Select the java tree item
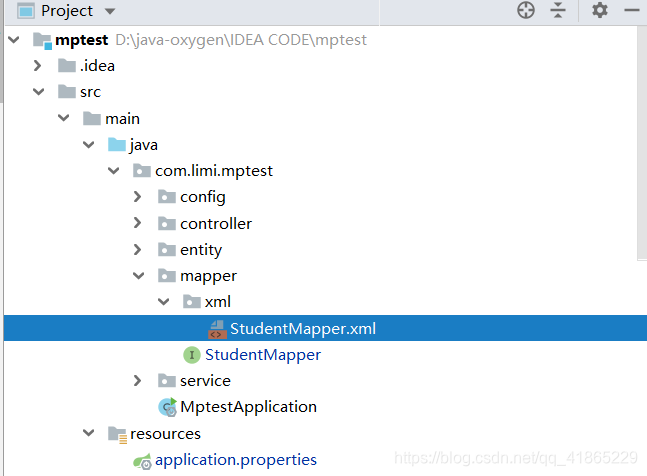Image resolution: width=647 pixels, height=476 pixels. tap(143, 145)
